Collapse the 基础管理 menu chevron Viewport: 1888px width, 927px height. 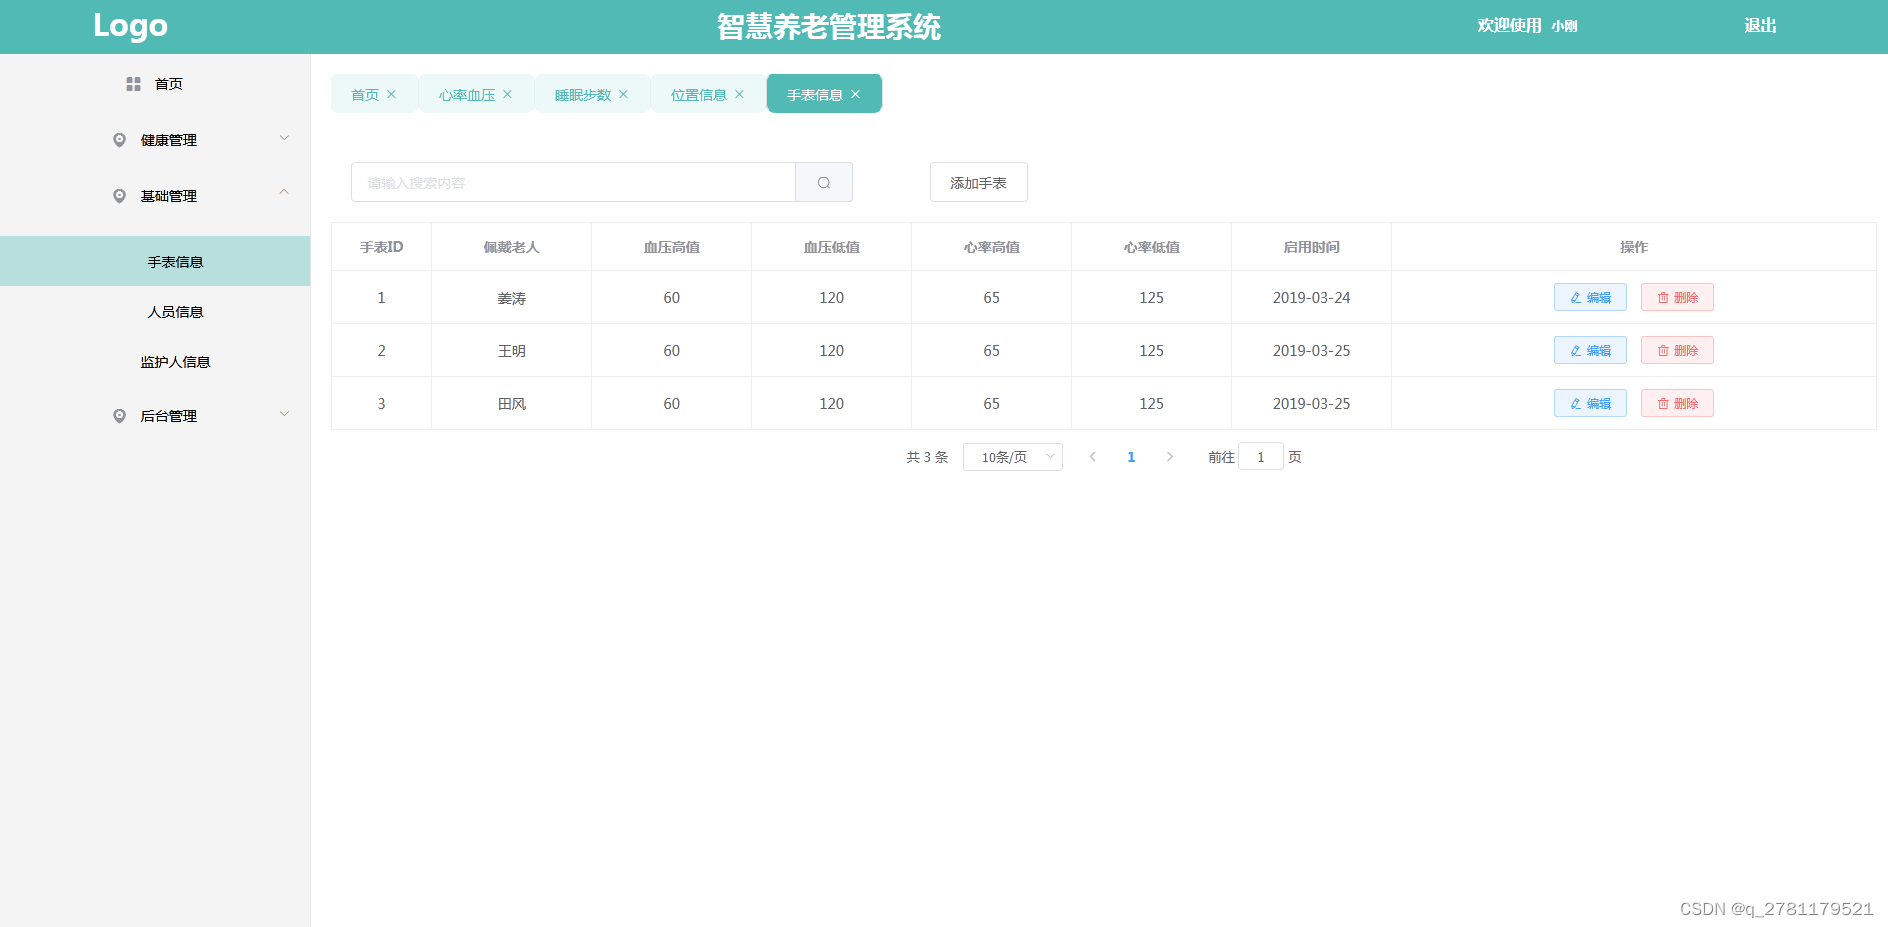[284, 192]
